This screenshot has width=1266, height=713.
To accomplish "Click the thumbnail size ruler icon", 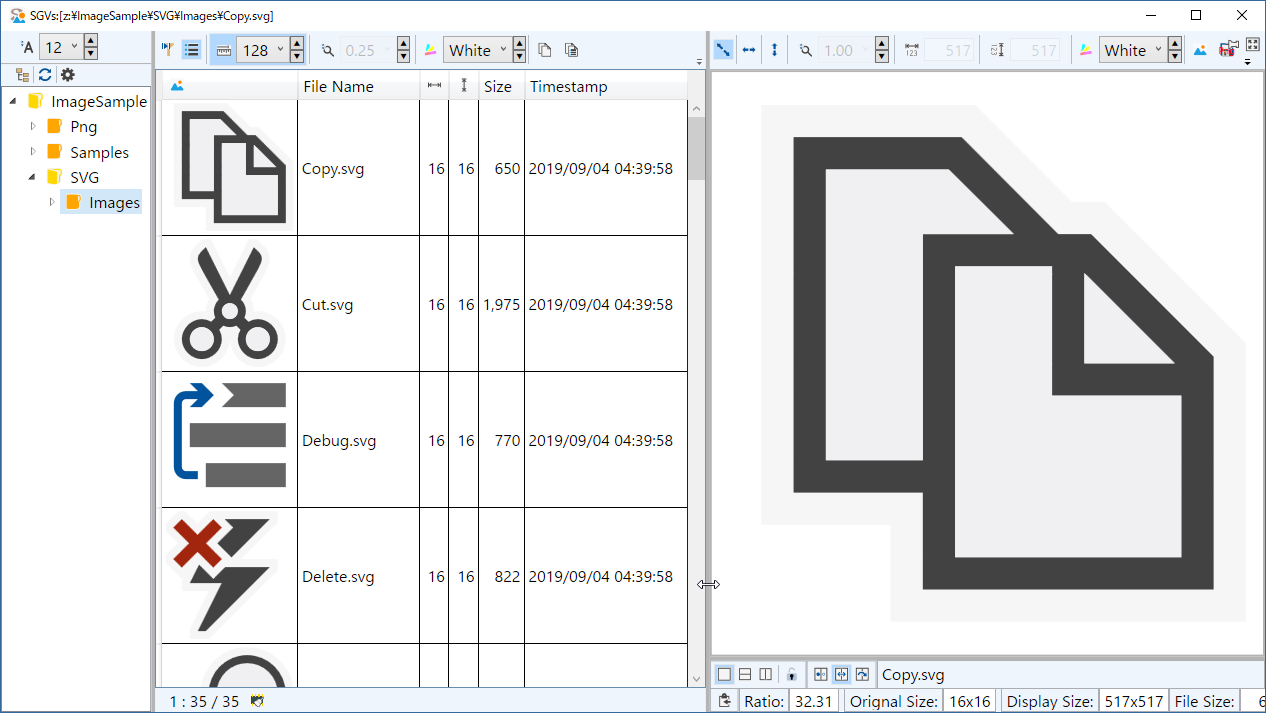I will click(x=223, y=49).
